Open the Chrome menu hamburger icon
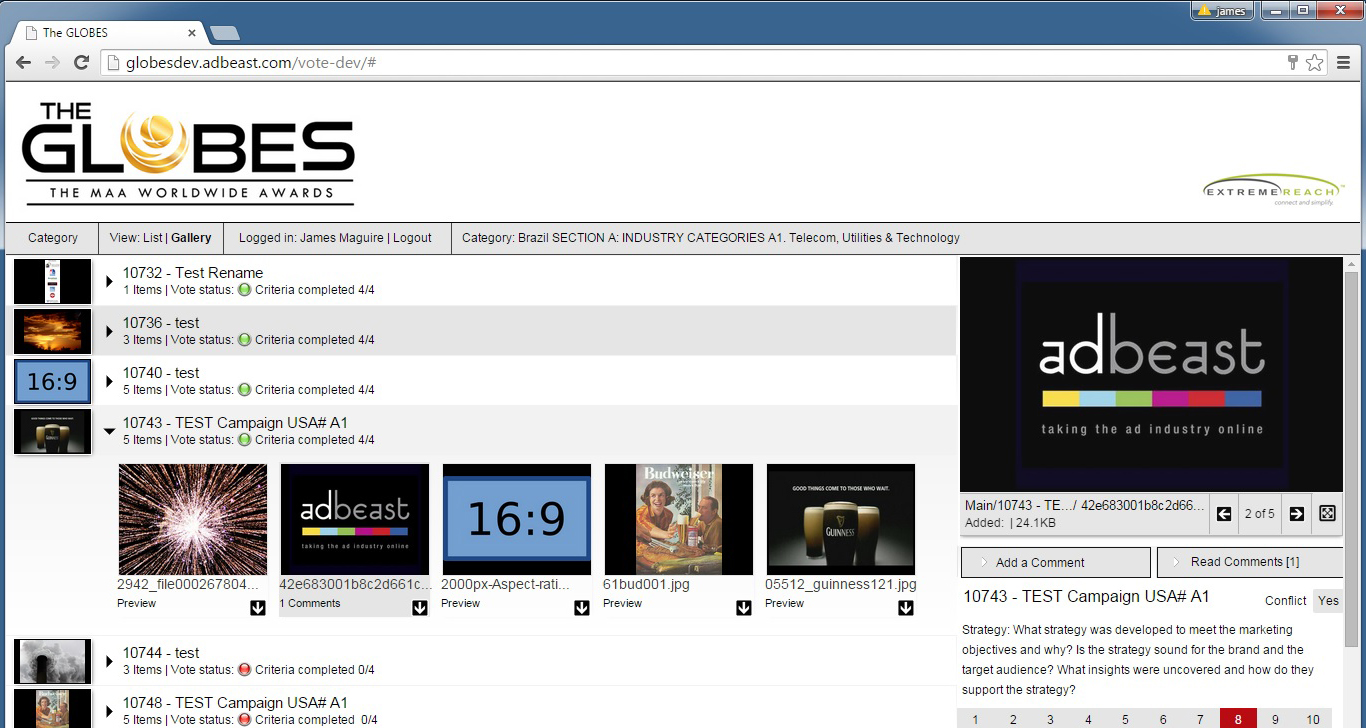The height and width of the screenshot is (728, 1366). point(1343,63)
